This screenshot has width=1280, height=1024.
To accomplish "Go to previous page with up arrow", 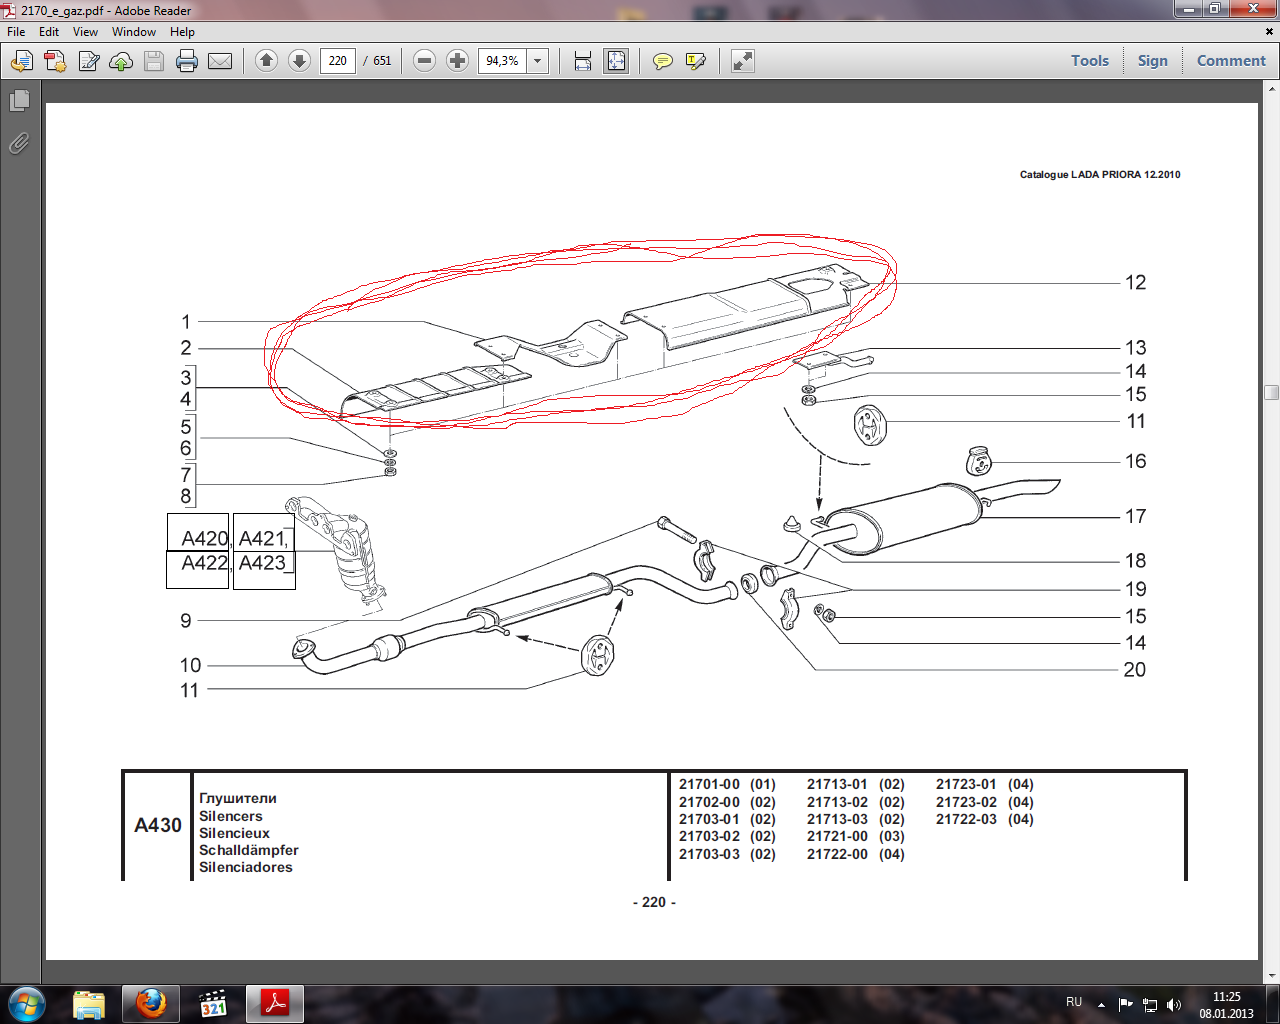I will 266,60.
